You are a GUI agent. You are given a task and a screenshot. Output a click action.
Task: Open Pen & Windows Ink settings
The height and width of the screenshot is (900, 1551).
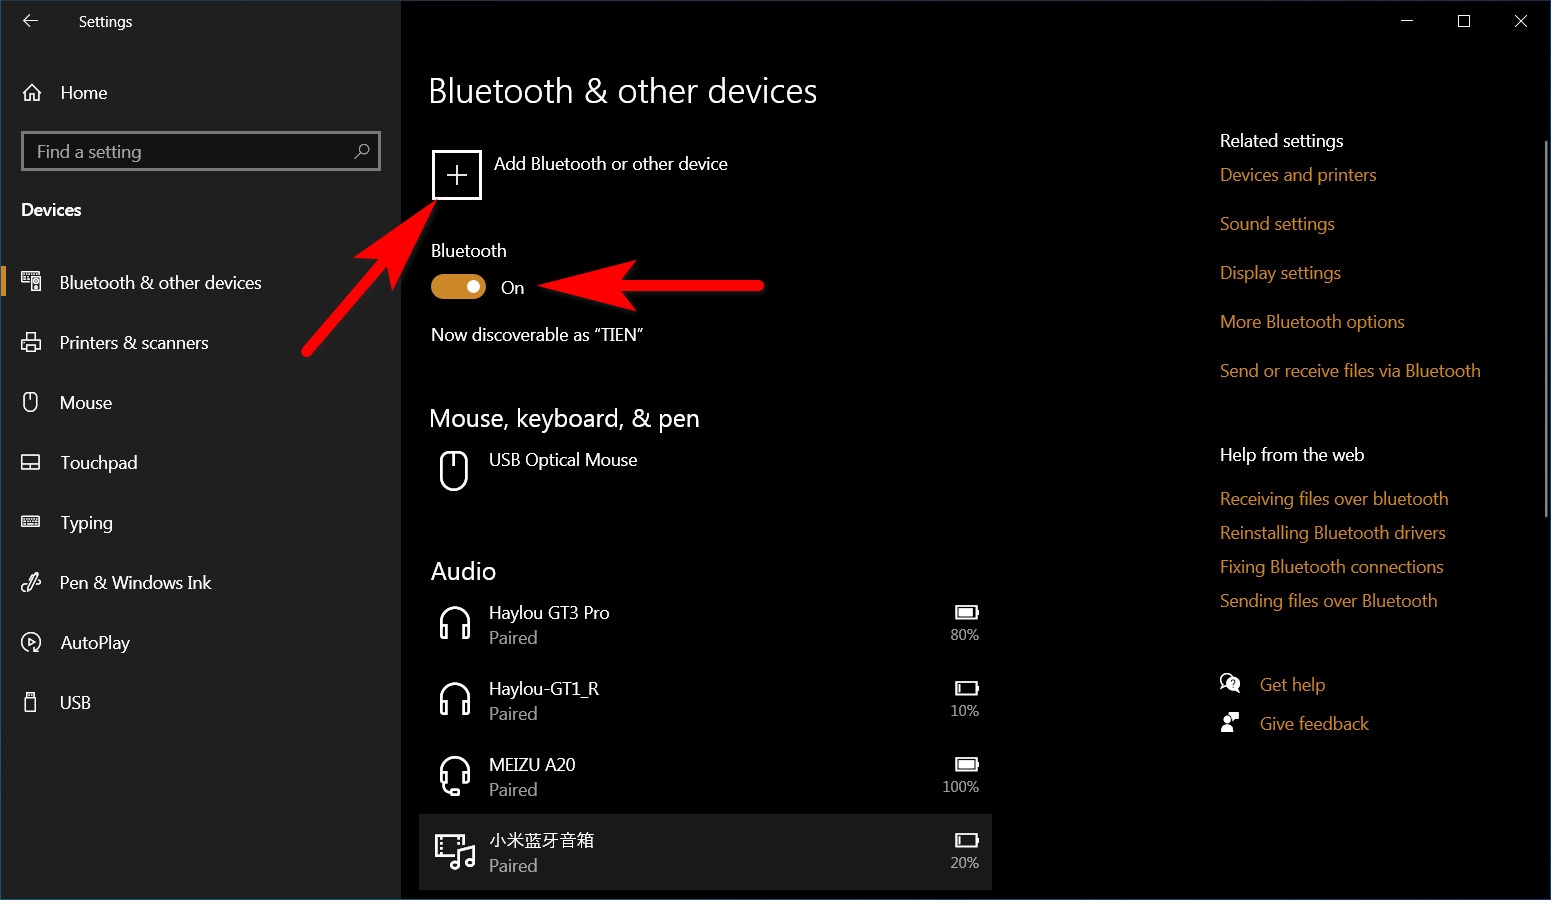point(31,582)
